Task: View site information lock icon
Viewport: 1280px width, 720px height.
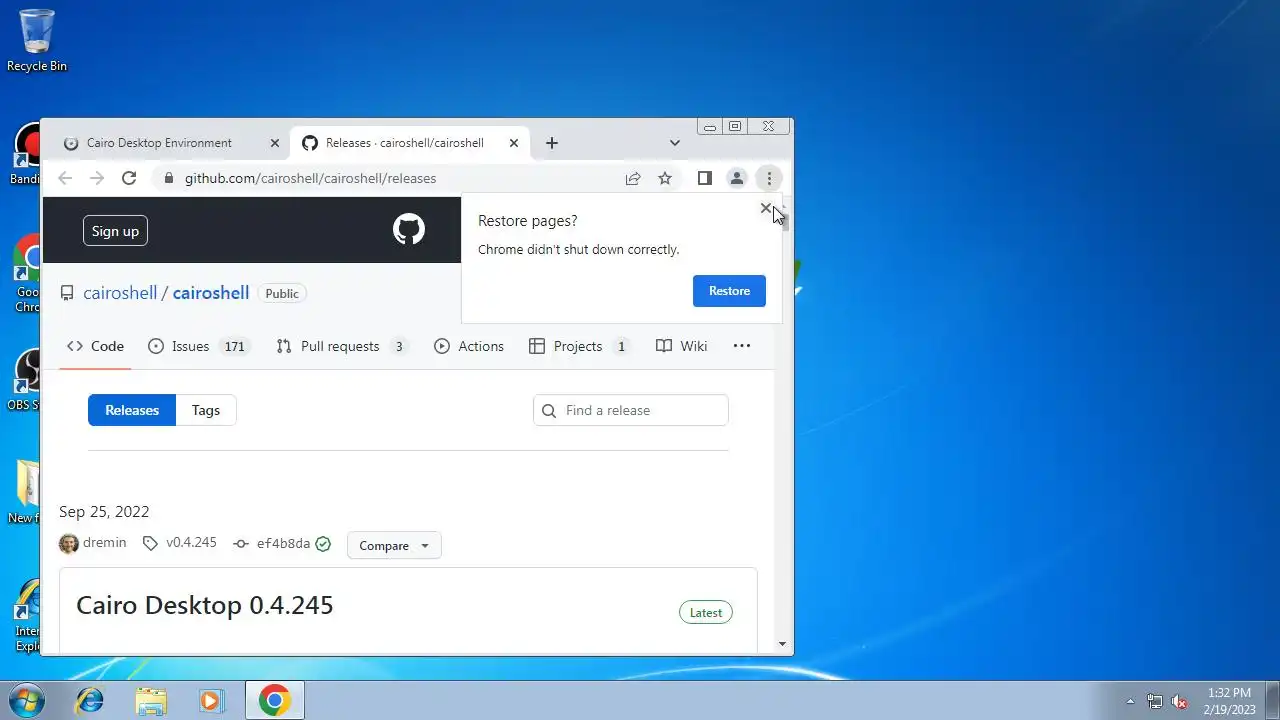Action: (x=168, y=178)
